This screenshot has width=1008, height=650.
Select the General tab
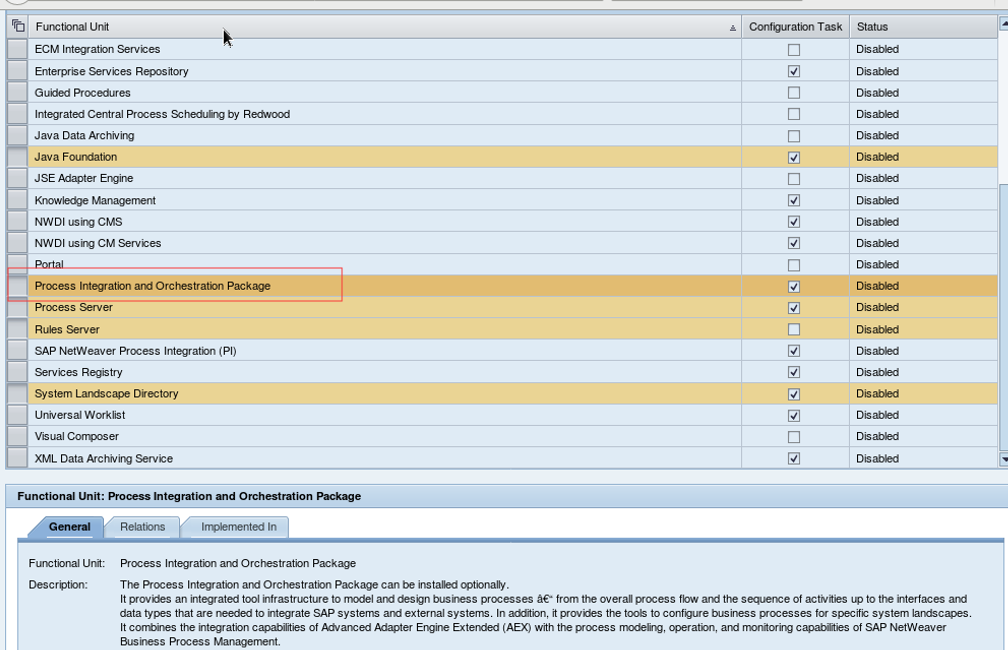pos(72,527)
